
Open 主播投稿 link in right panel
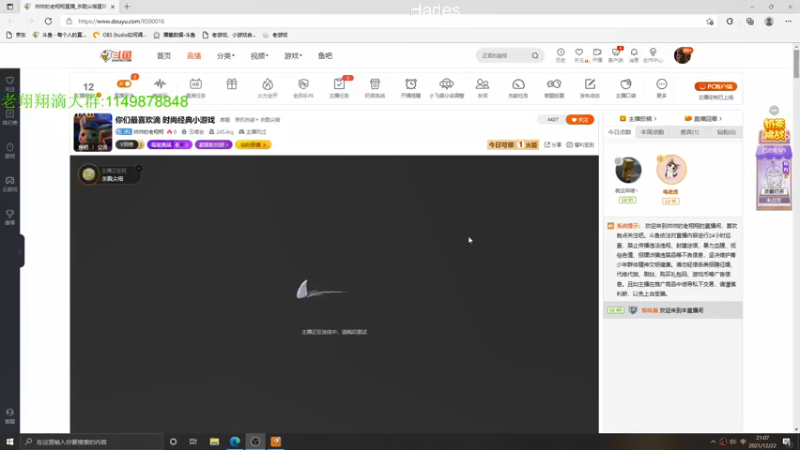[x=638, y=119]
